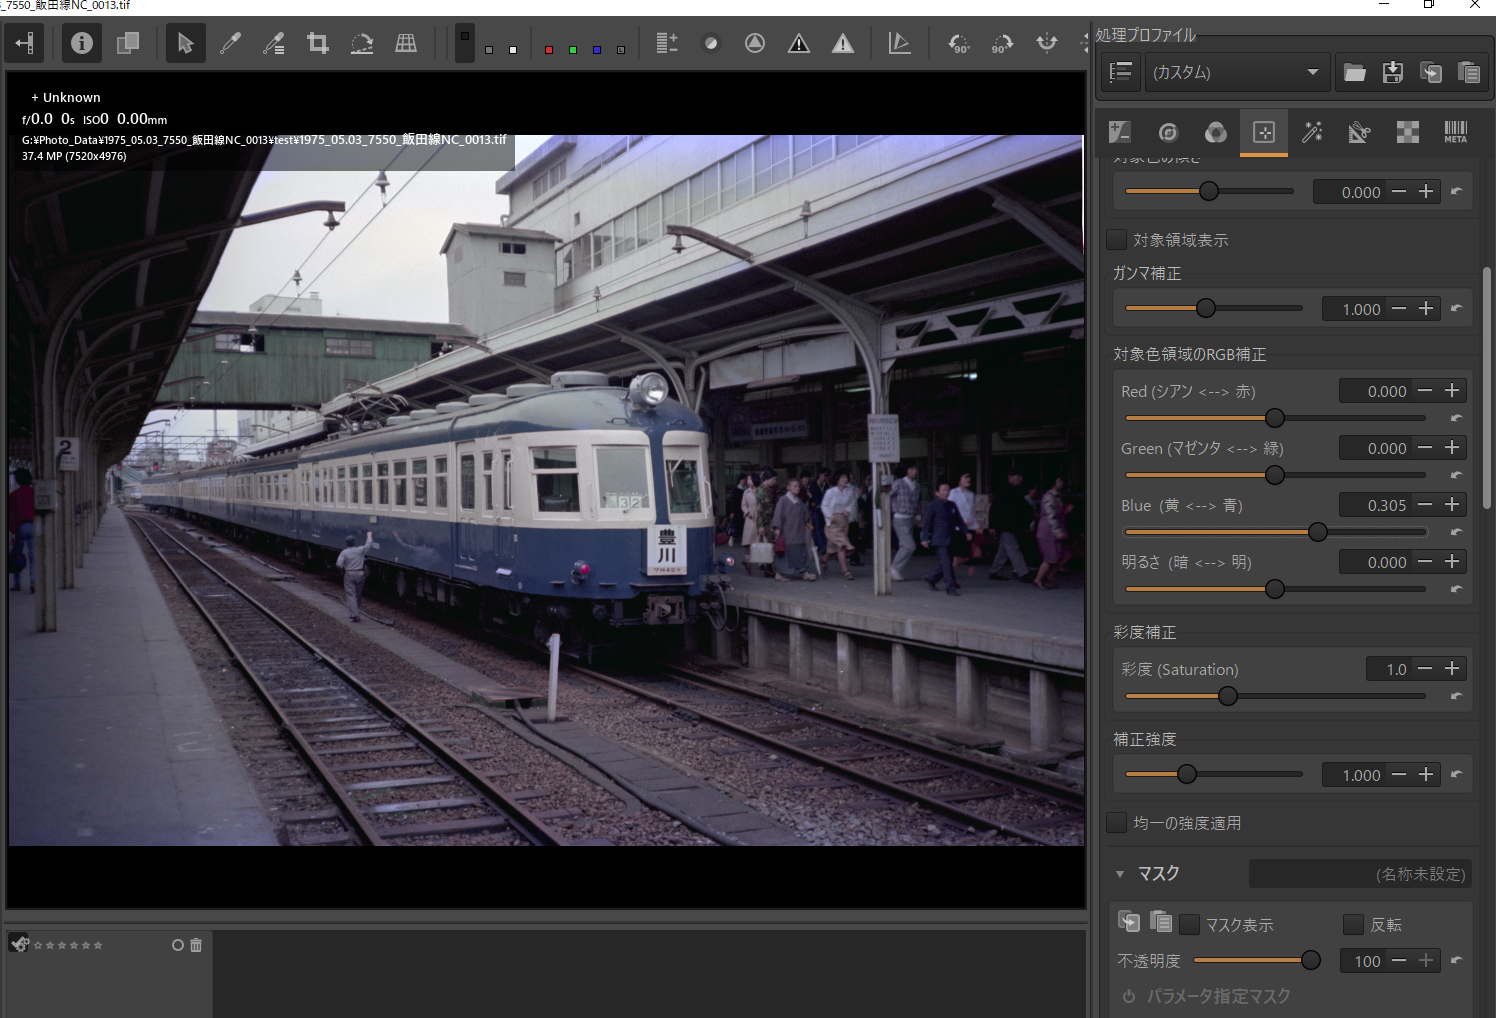This screenshot has width=1496, height=1018.
Task: Reset the 彩度 (Saturation) value
Action: click(x=1456, y=696)
